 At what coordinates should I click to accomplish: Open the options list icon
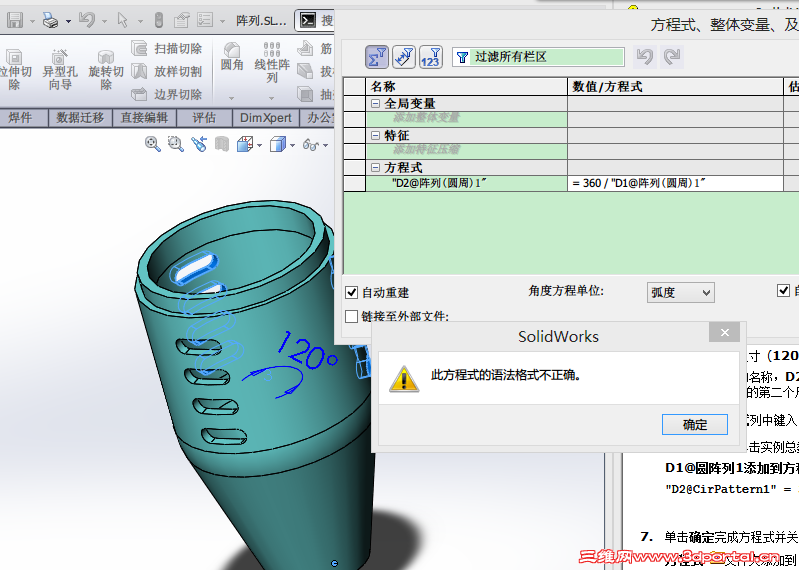click(x=205, y=20)
